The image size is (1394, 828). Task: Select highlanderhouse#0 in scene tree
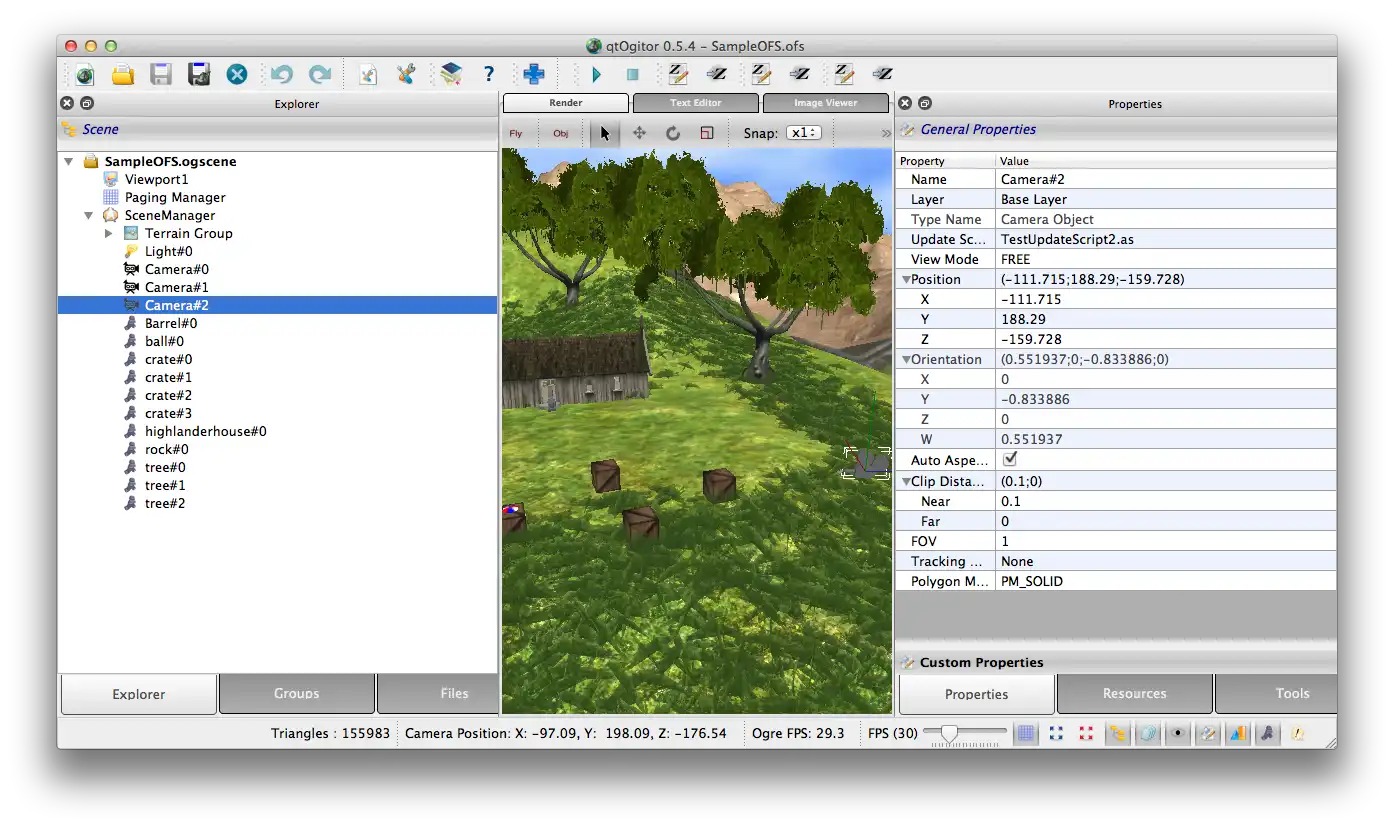205,431
